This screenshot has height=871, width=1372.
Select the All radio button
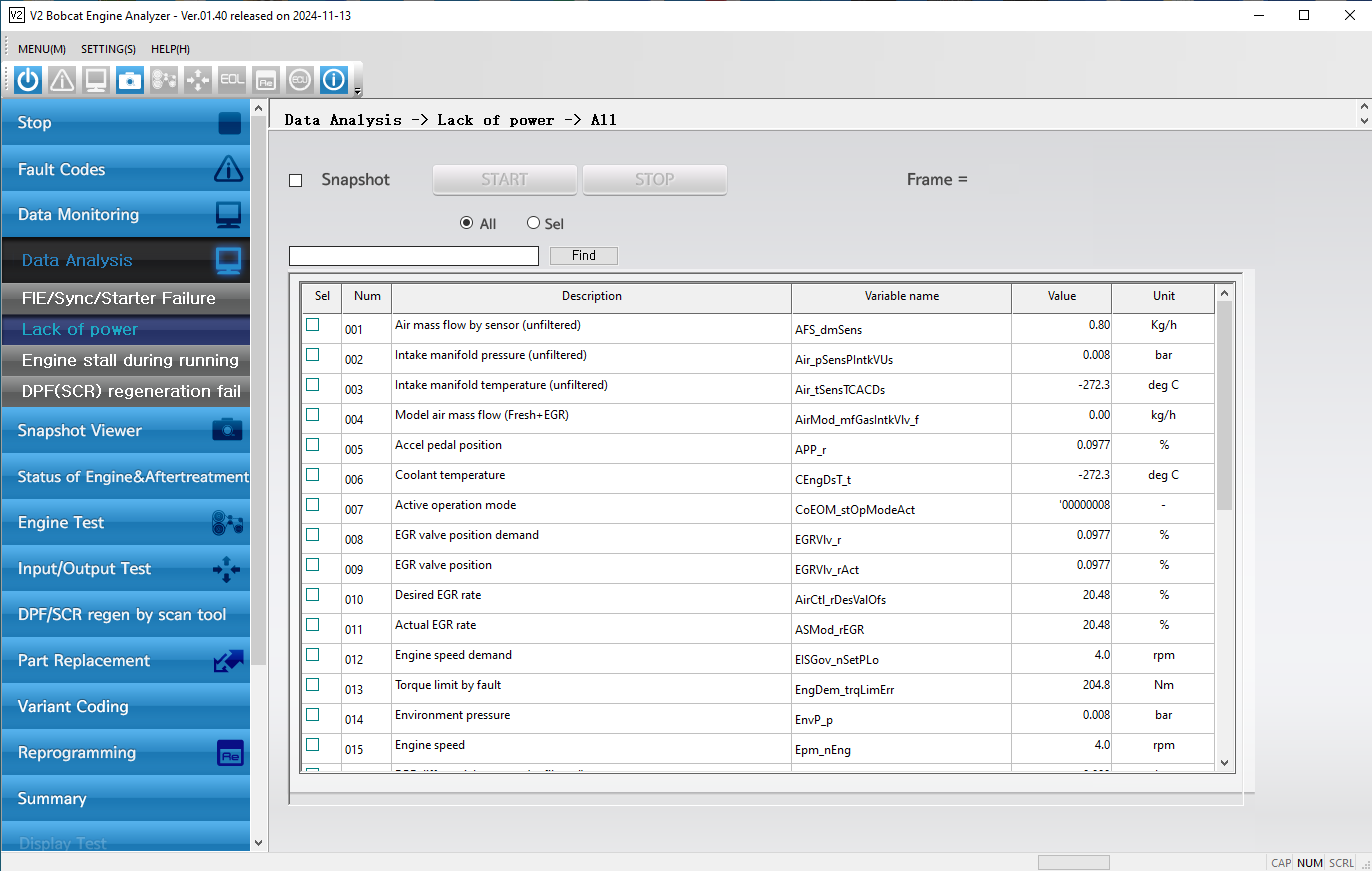click(466, 223)
